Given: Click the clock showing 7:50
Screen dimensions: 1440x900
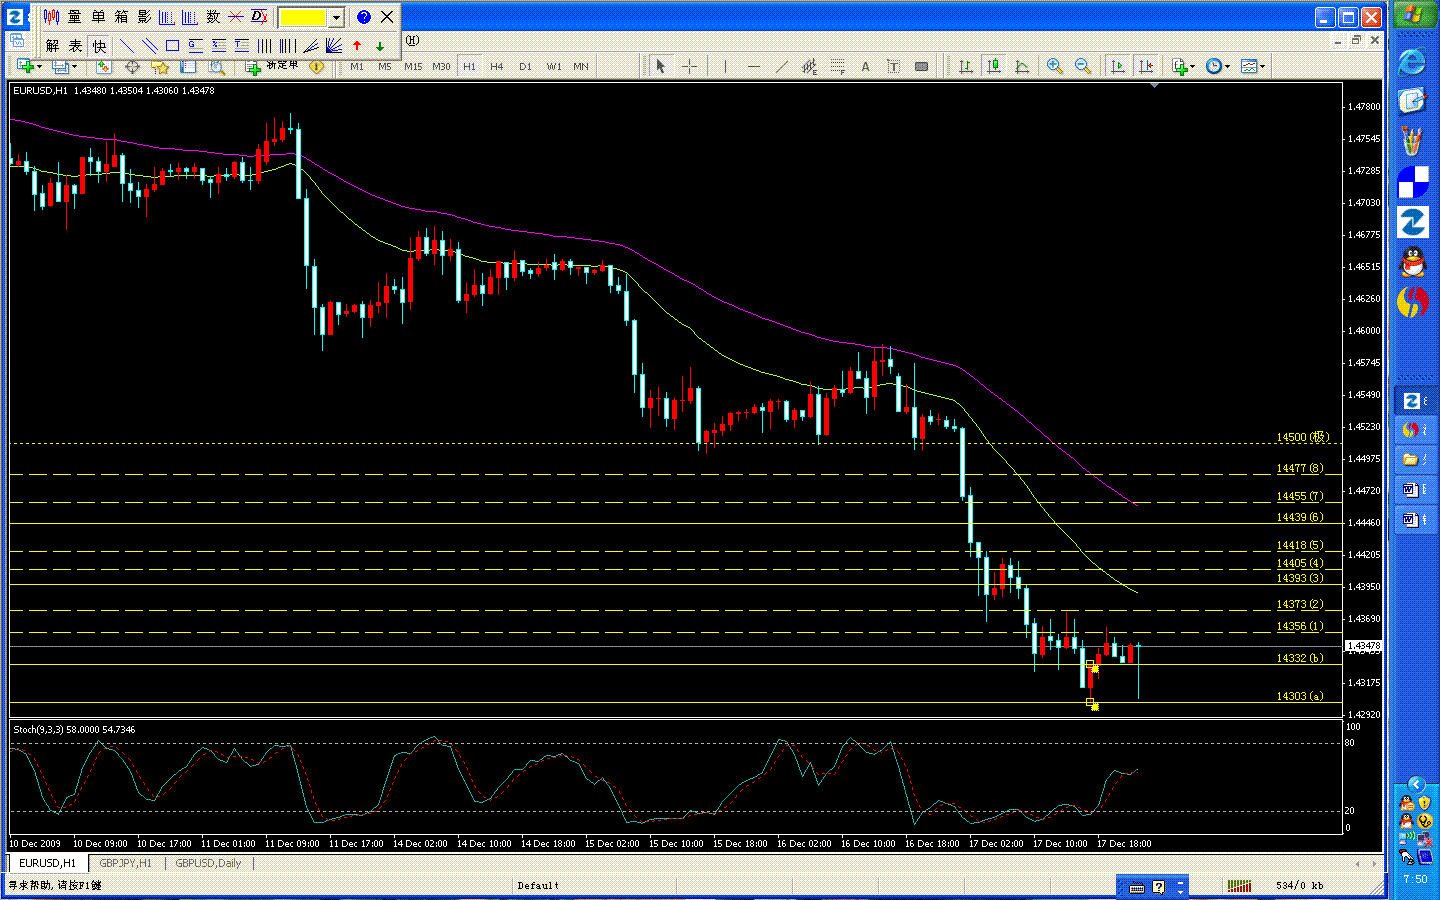Looking at the screenshot, I should (x=1416, y=880).
